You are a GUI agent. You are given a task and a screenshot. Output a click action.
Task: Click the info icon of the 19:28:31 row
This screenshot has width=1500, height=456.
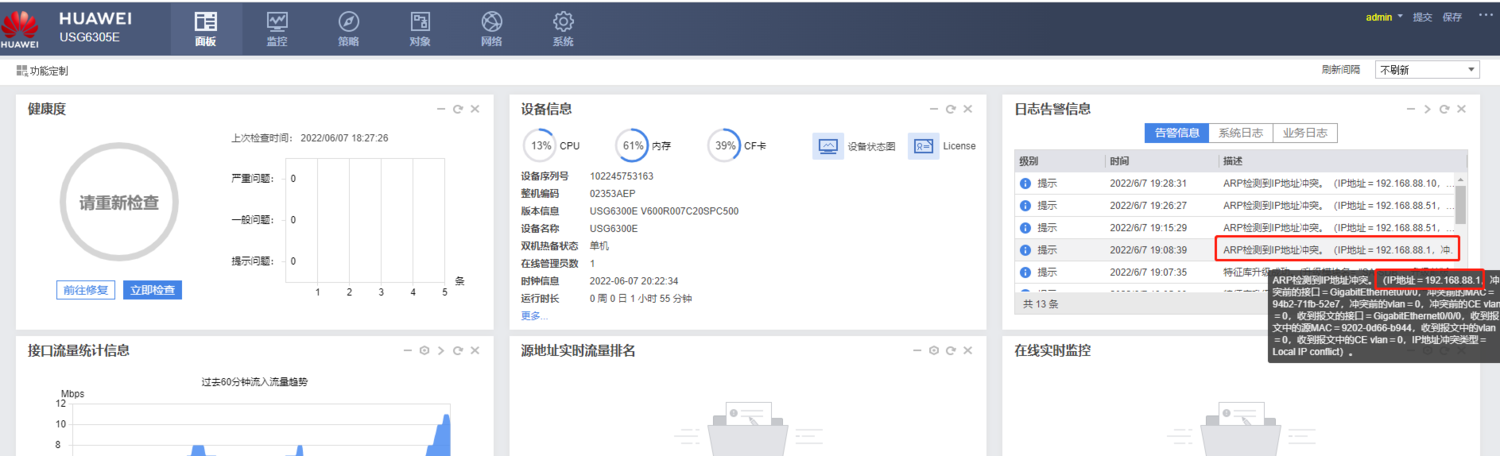click(1025, 184)
